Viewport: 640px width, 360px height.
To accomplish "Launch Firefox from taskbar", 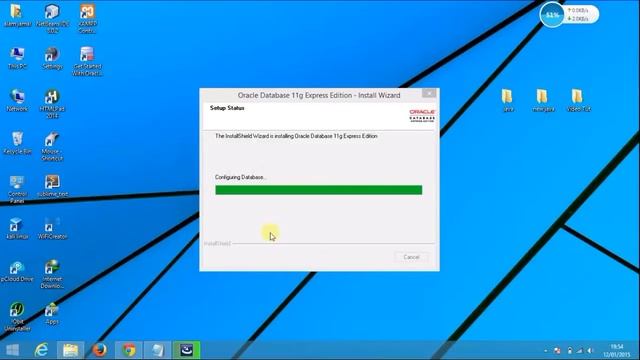I will pyautogui.click(x=99, y=350).
